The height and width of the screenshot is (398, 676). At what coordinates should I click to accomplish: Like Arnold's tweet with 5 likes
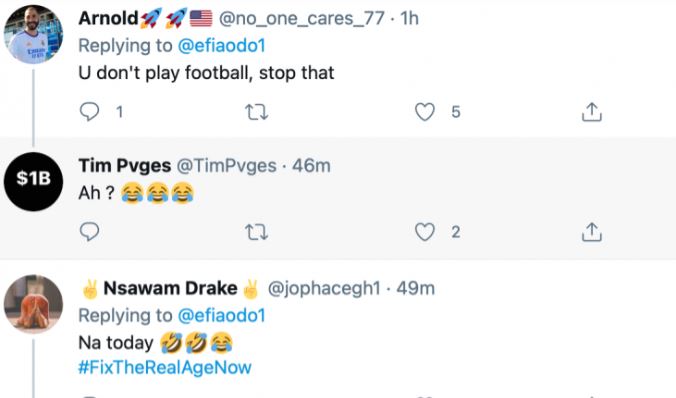[x=425, y=112]
